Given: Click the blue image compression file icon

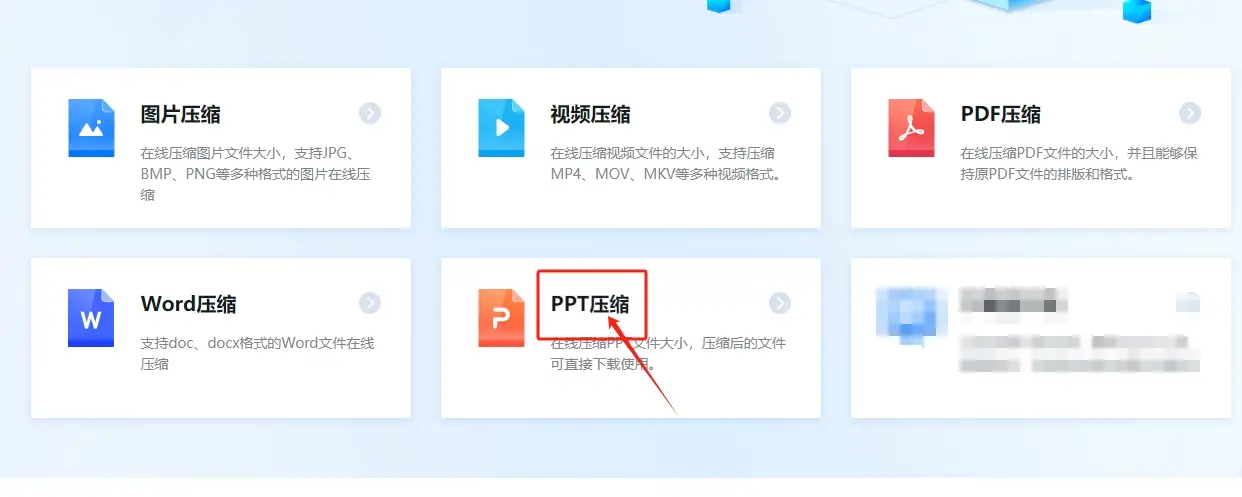Looking at the screenshot, I should [91, 128].
